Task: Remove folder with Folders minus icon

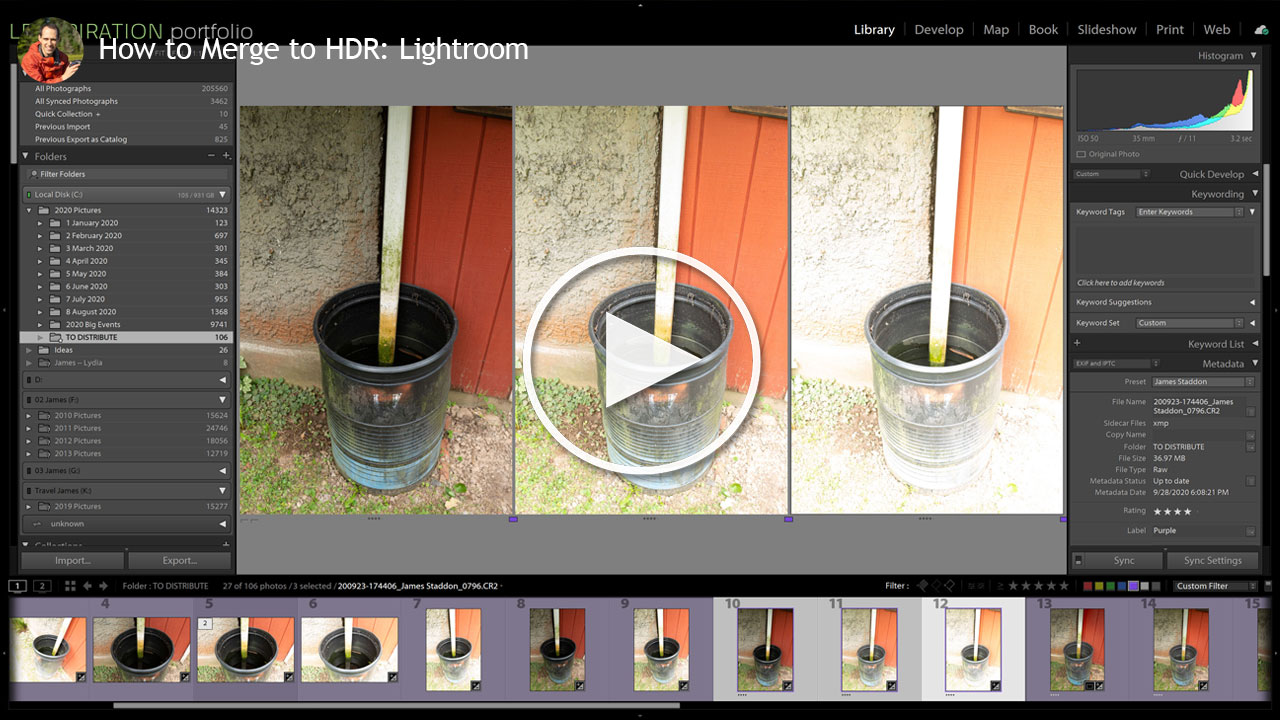Action: pyautogui.click(x=211, y=156)
